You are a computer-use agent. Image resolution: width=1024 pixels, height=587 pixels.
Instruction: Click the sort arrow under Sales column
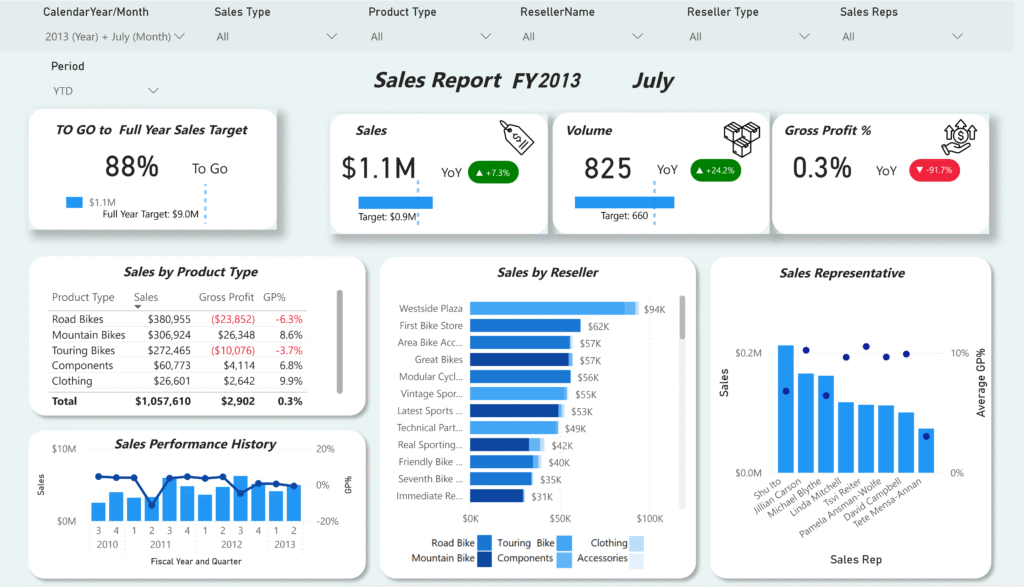138,307
